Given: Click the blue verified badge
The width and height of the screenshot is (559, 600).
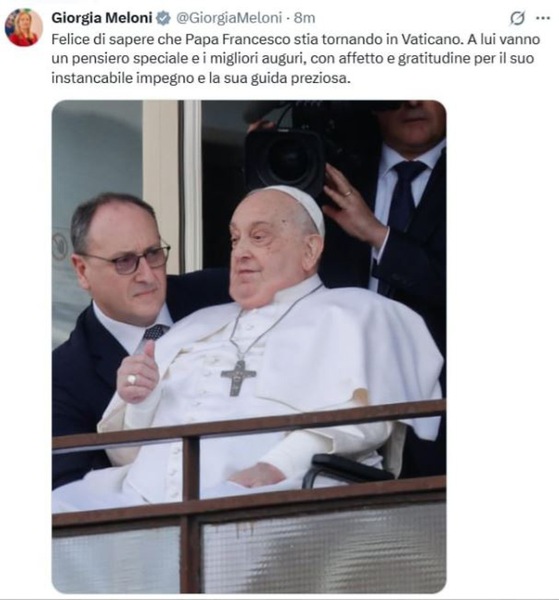Looking at the screenshot, I should [x=163, y=18].
